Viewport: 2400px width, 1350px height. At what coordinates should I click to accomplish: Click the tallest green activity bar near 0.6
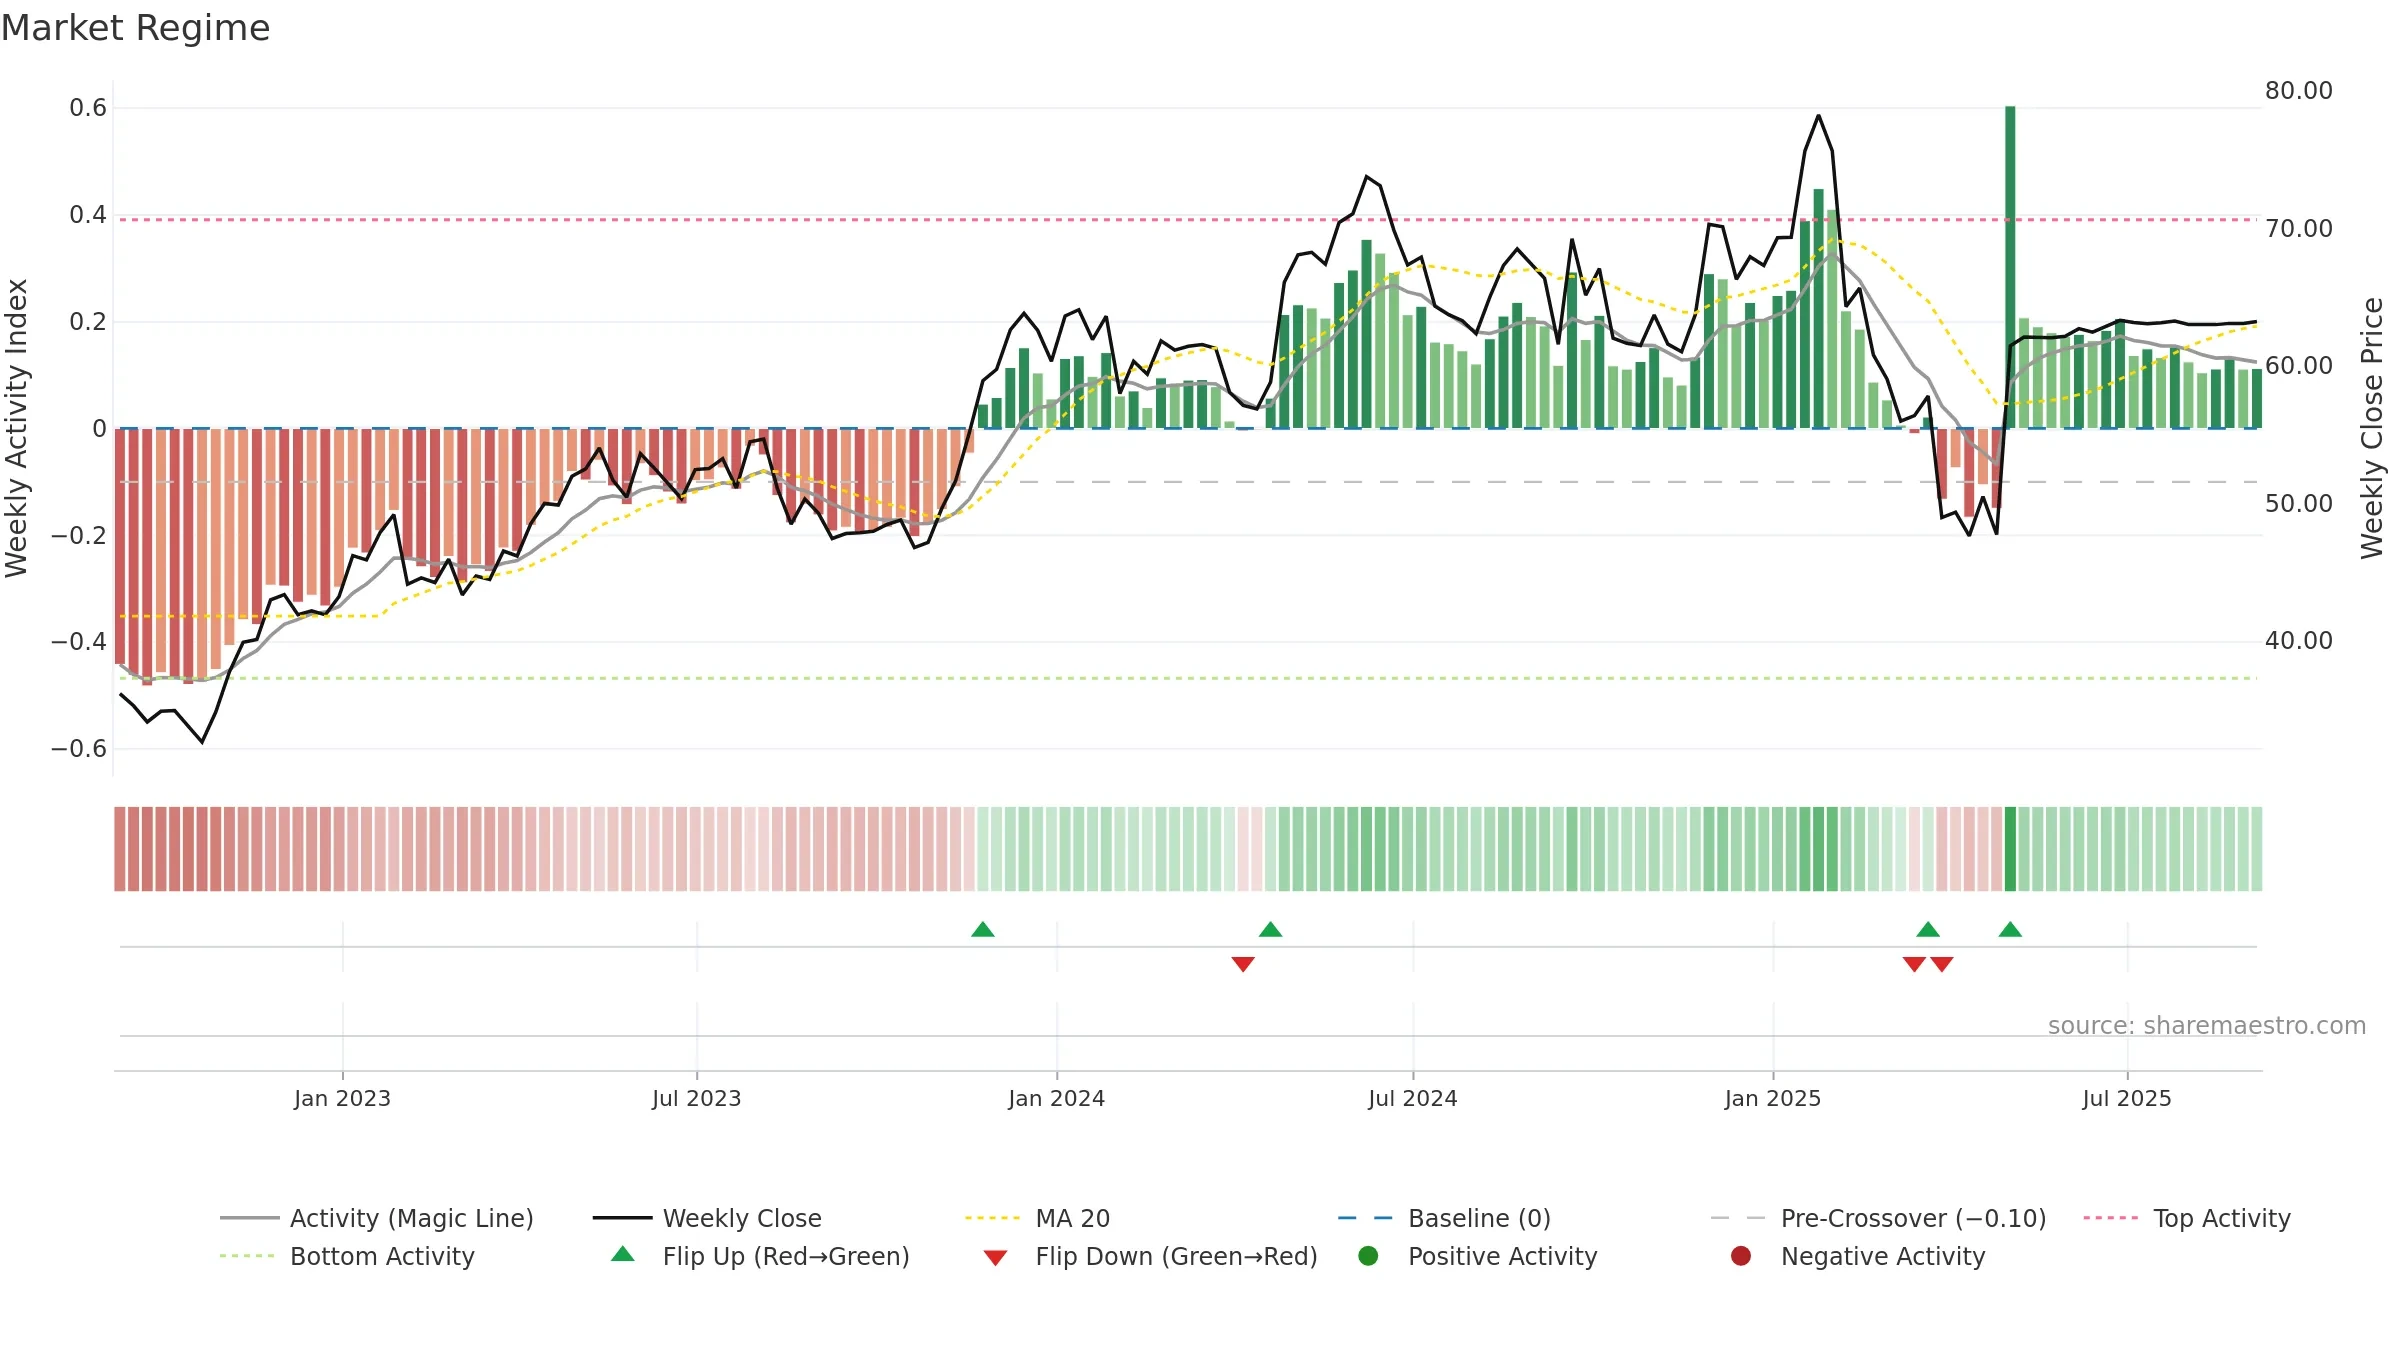(x=2010, y=267)
